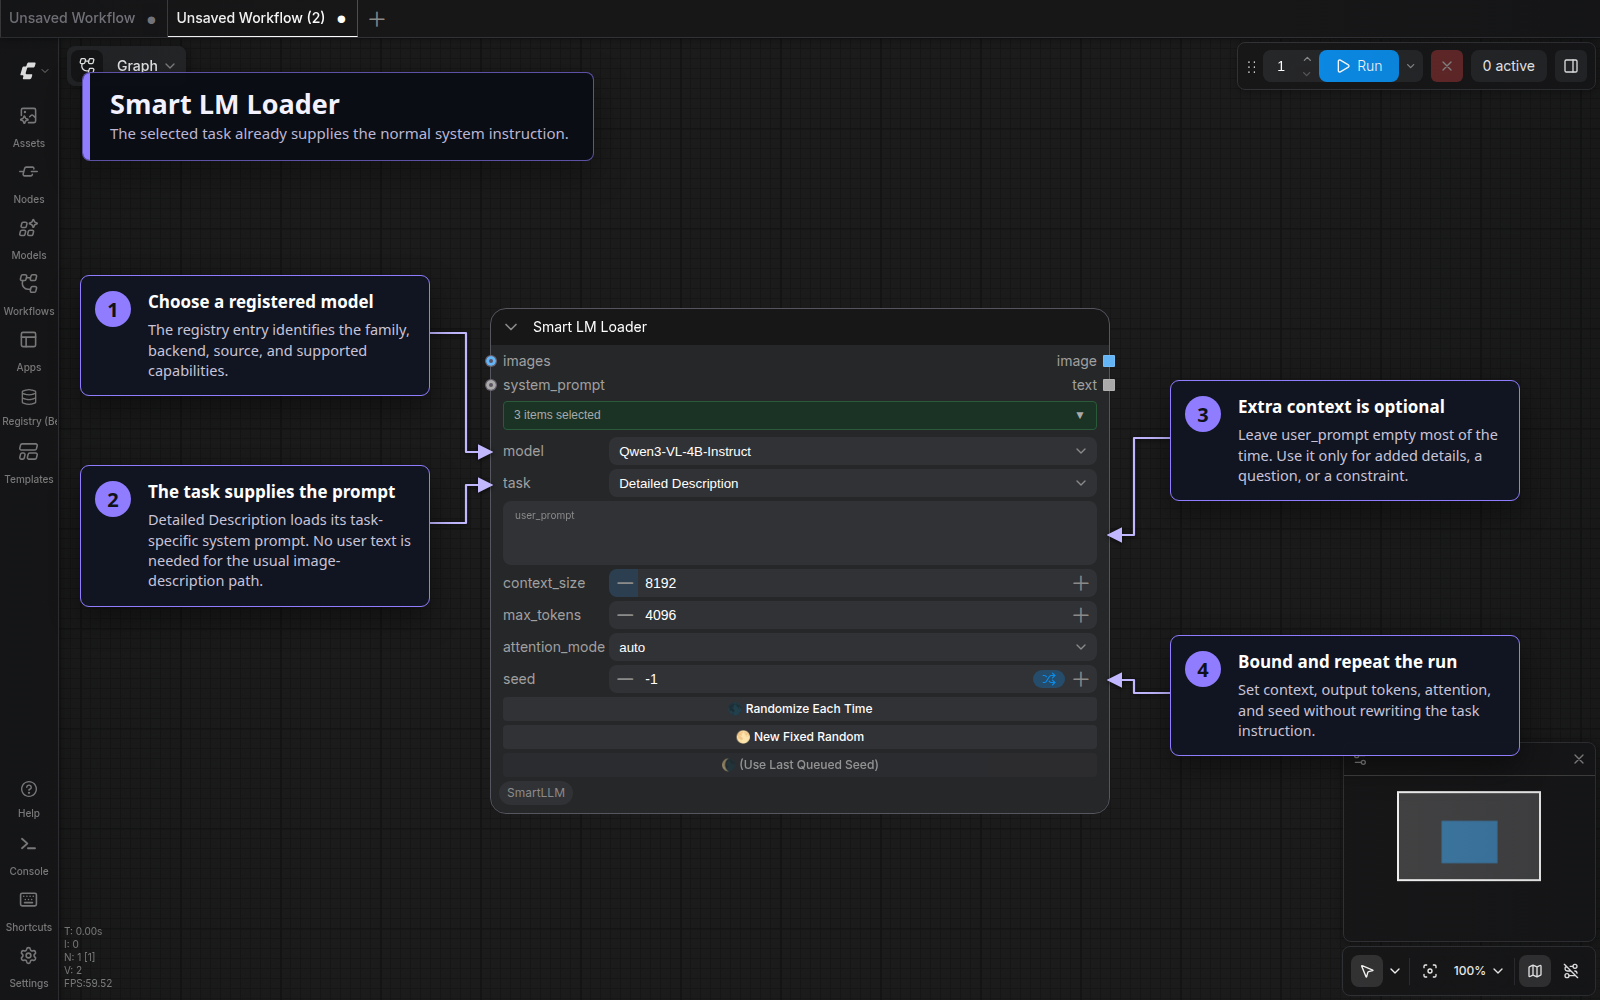Open the Run options dropdown arrow
This screenshot has width=1600, height=1000.
tap(1410, 66)
